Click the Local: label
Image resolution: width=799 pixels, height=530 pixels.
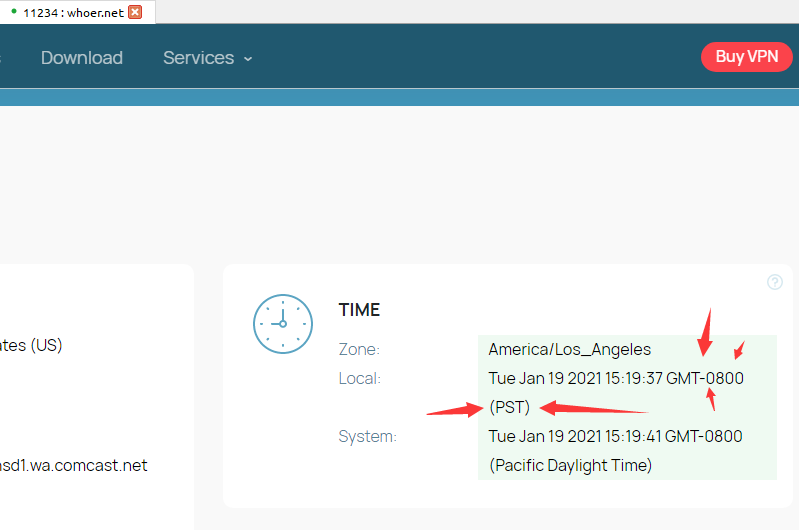pyautogui.click(x=360, y=379)
